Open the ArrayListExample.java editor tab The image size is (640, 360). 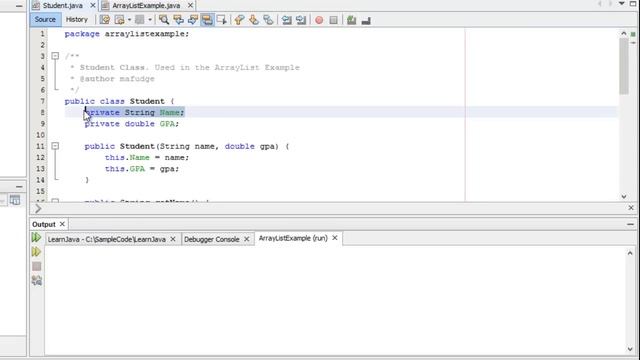pyautogui.click(x=146, y=6)
